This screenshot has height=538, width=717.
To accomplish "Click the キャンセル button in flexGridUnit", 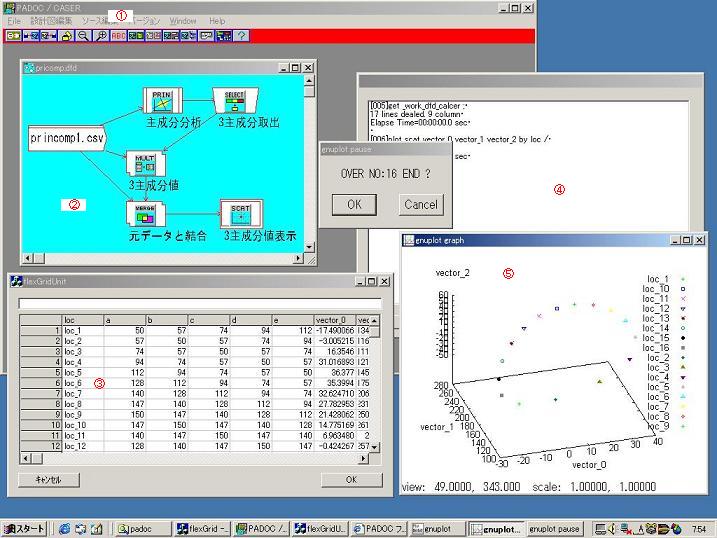I will (x=49, y=479).
